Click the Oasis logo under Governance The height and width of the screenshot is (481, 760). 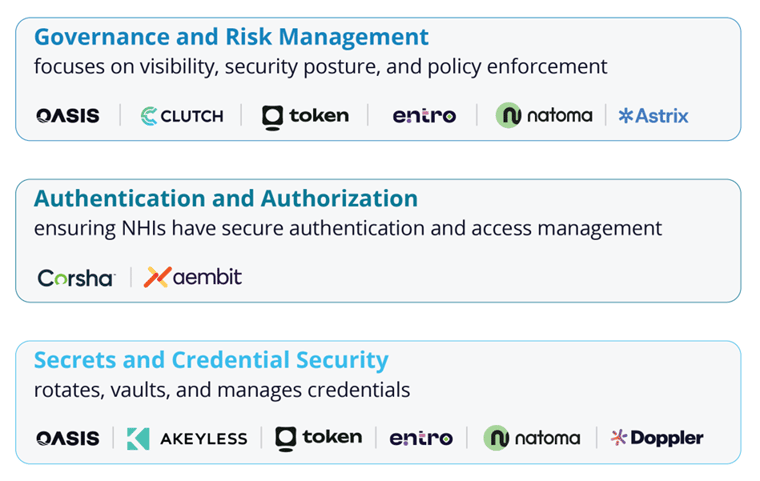click(x=68, y=115)
